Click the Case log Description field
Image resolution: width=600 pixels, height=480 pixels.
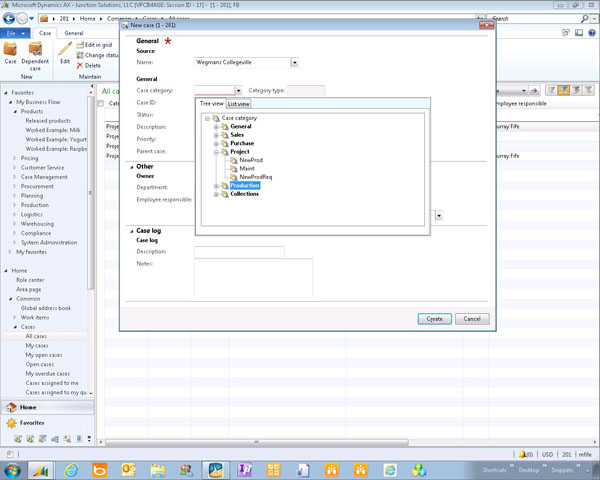pyautogui.click(x=239, y=252)
